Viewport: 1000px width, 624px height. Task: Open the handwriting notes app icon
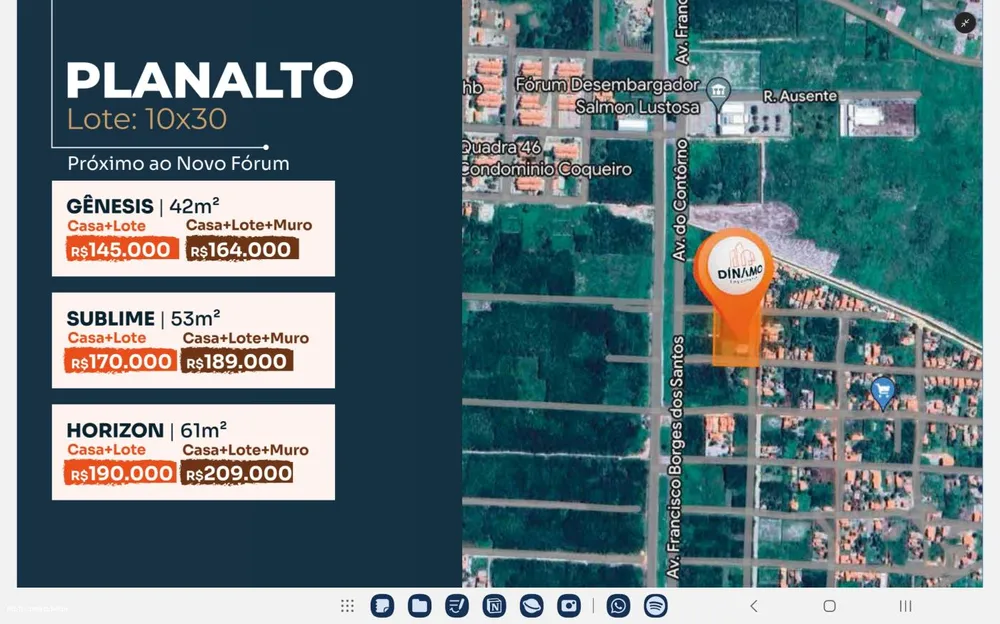(457, 606)
